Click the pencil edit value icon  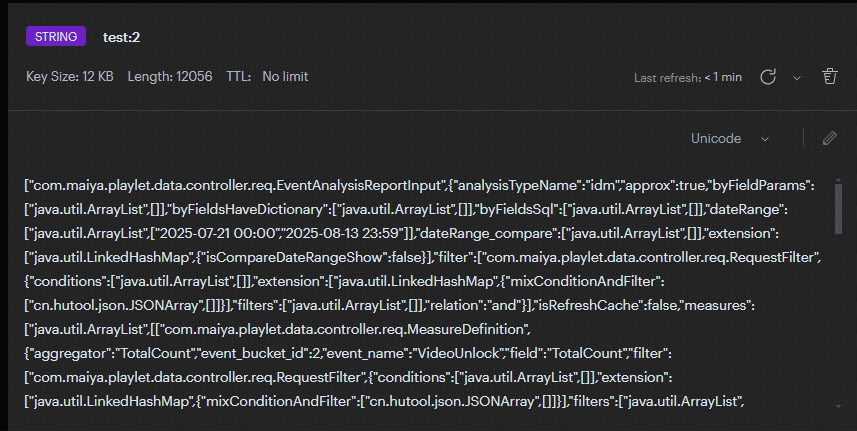[830, 138]
